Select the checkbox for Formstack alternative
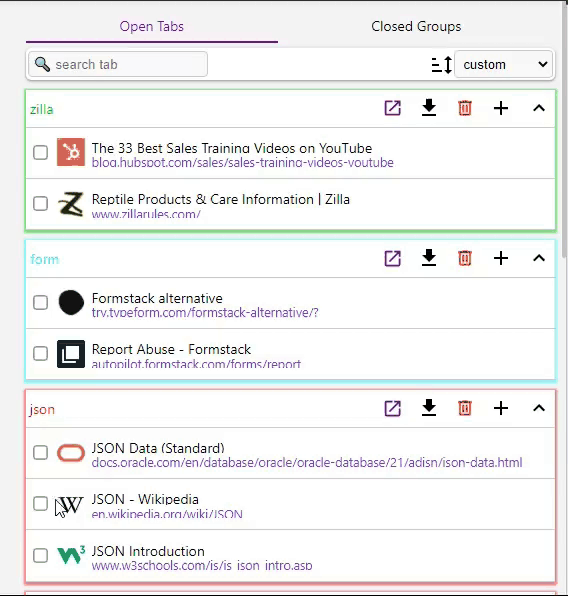The image size is (568, 596). pos(40,303)
